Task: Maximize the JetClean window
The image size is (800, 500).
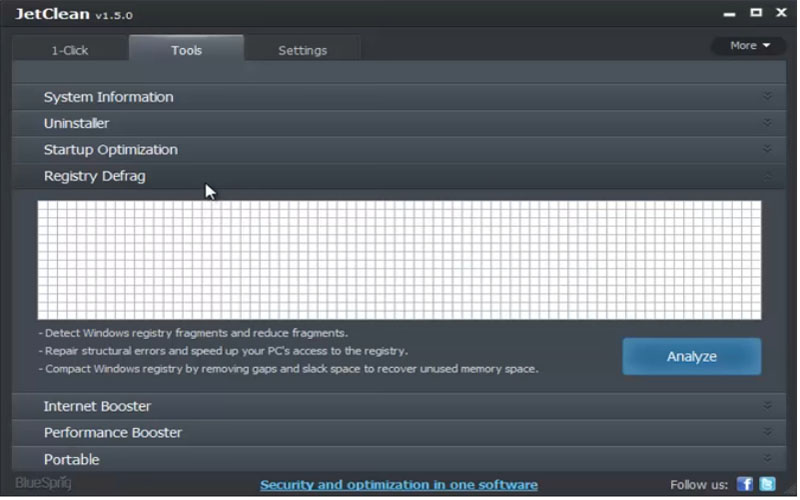Action: pos(756,12)
